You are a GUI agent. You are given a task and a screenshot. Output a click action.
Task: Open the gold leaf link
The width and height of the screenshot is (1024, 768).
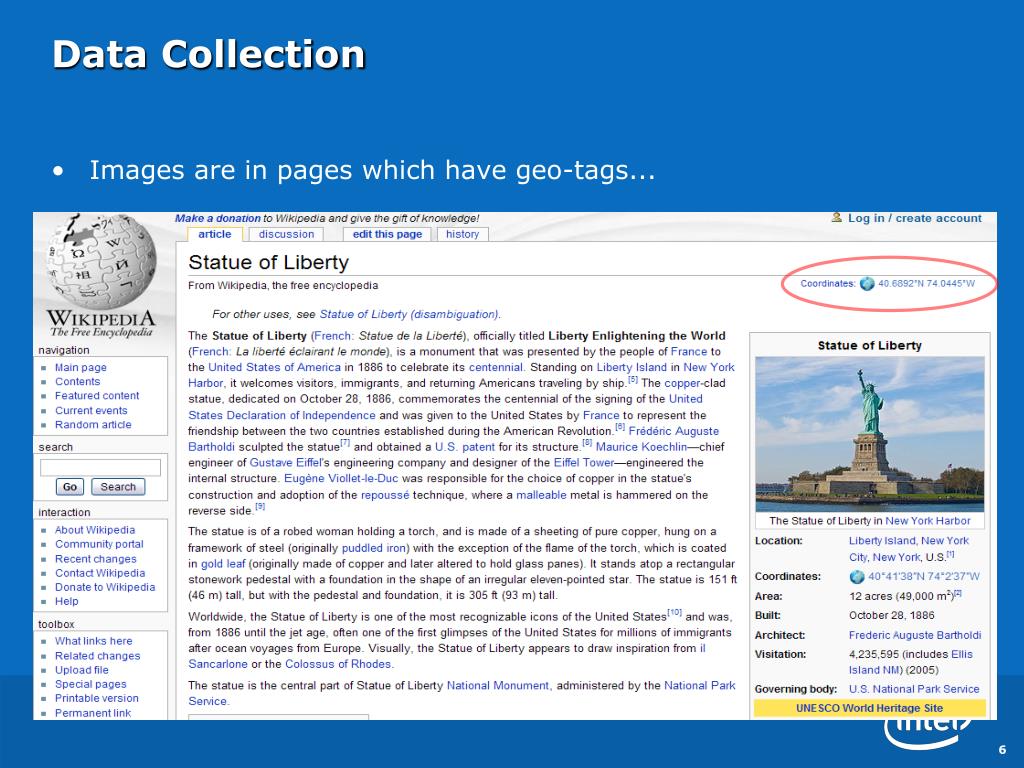(x=223, y=564)
